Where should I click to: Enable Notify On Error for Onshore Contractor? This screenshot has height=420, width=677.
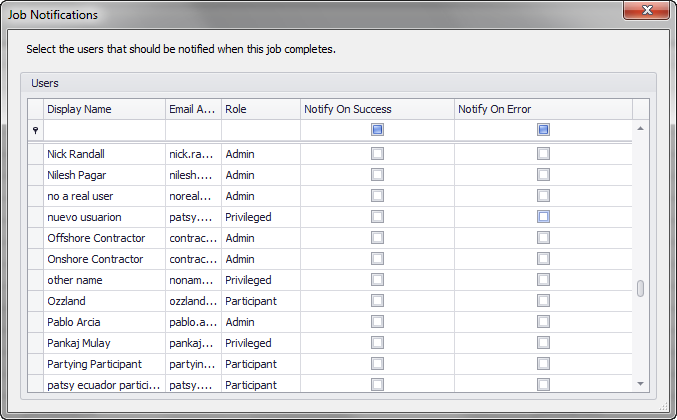(x=543, y=259)
